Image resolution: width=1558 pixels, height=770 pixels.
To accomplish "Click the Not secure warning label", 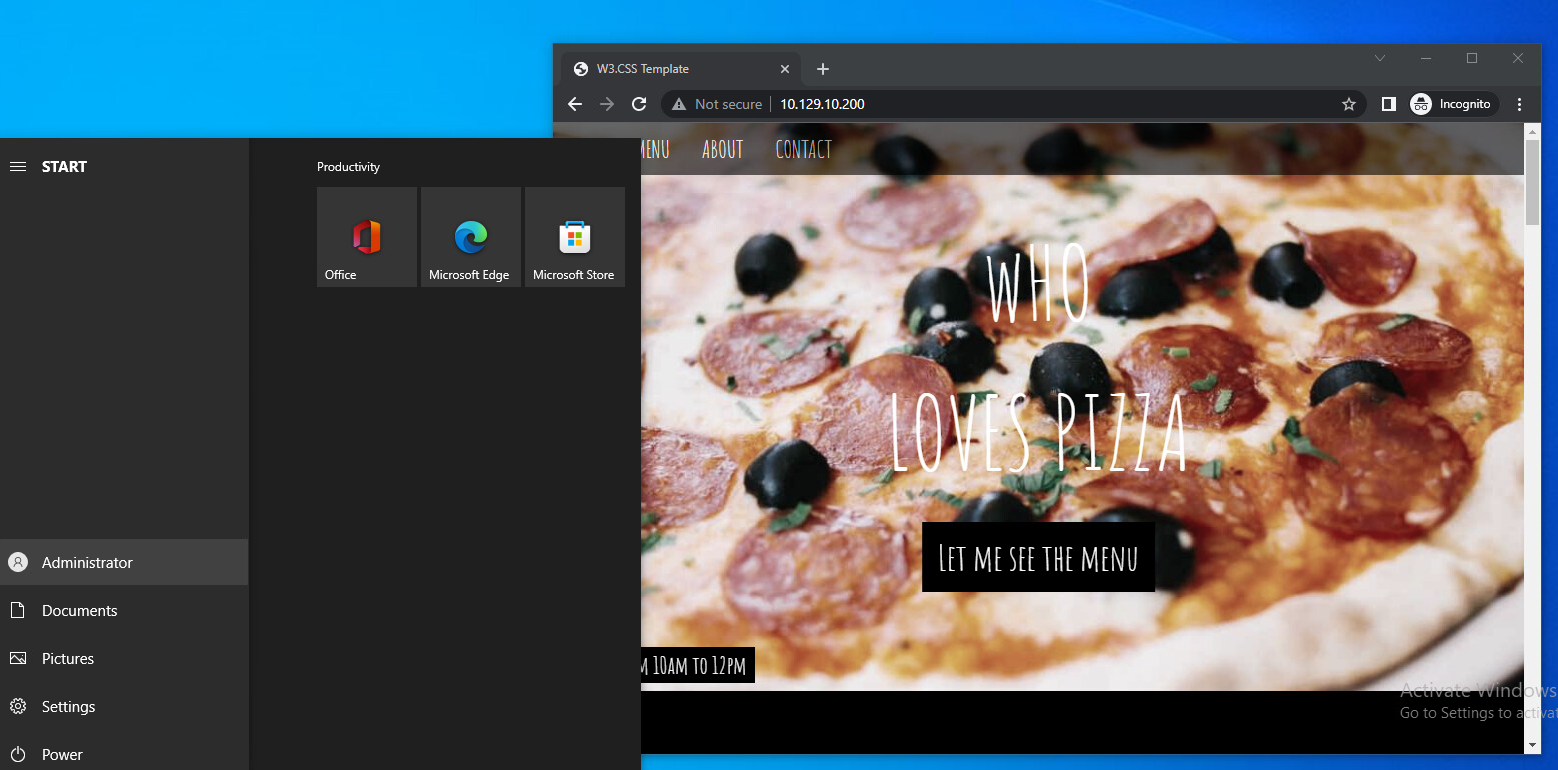I will (x=727, y=104).
